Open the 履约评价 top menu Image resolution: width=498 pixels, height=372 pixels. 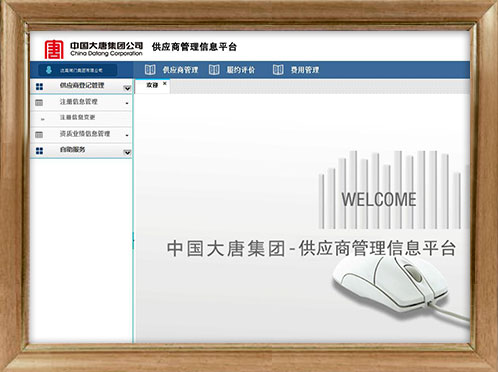point(241,70)
